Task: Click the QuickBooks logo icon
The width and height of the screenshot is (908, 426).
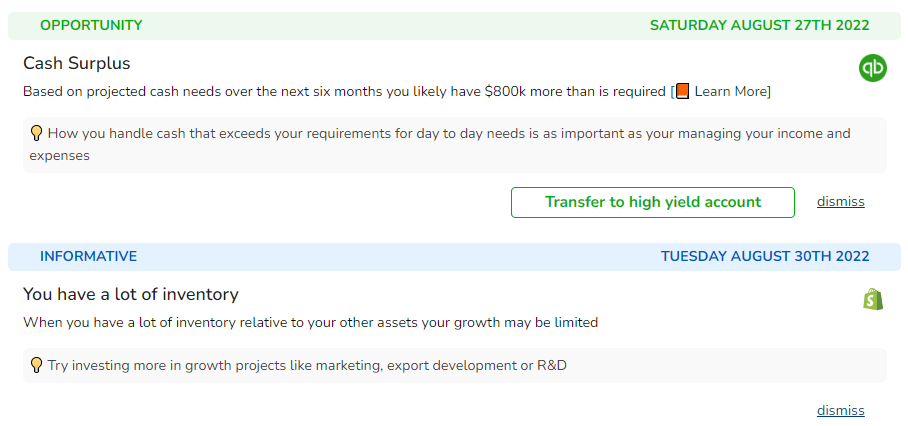Action: [873, 68]
